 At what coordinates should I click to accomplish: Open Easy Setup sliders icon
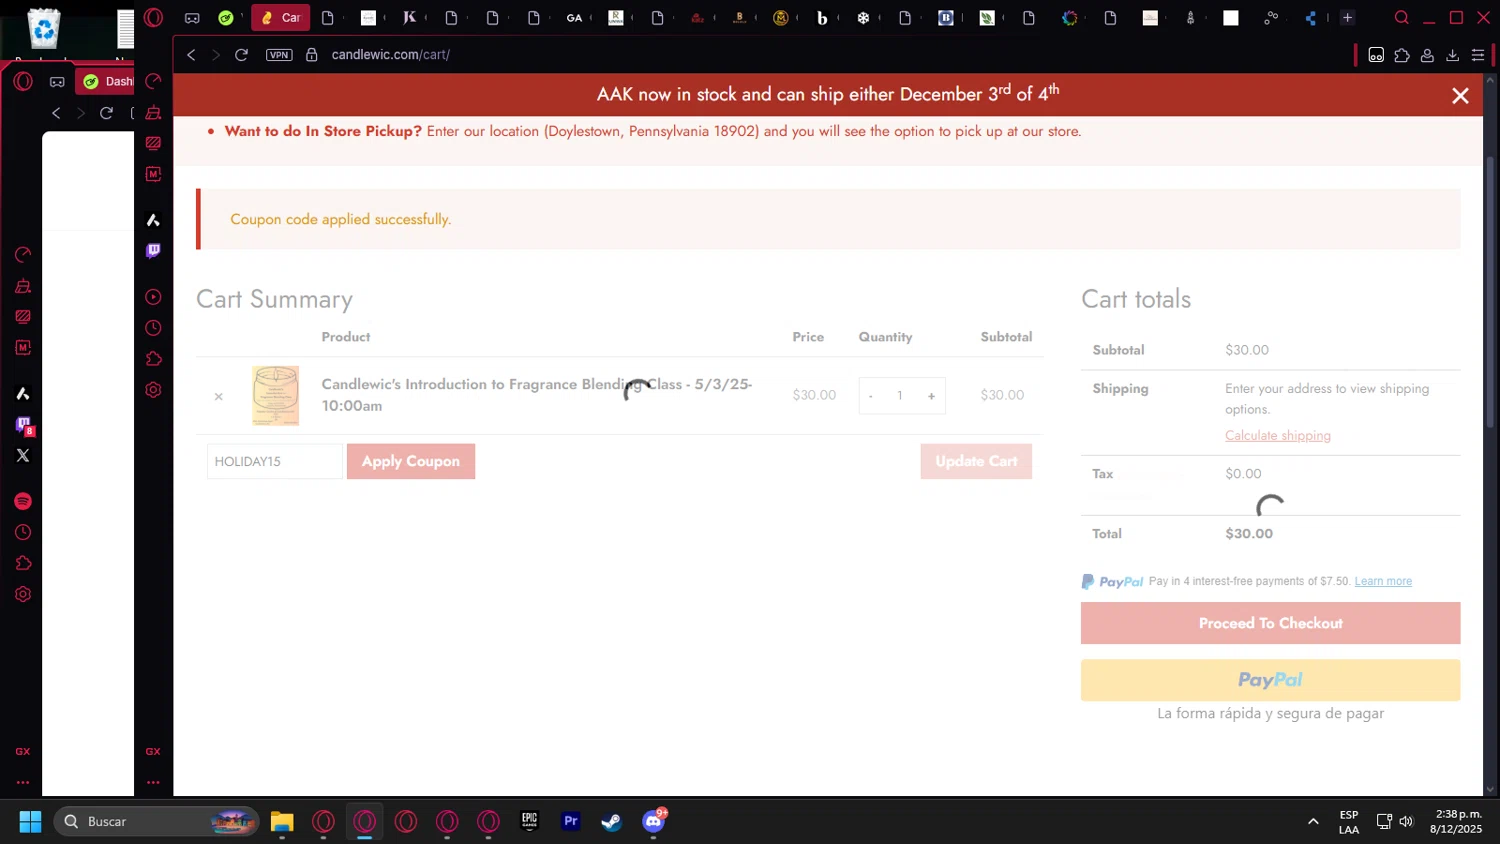(1478, 55)
